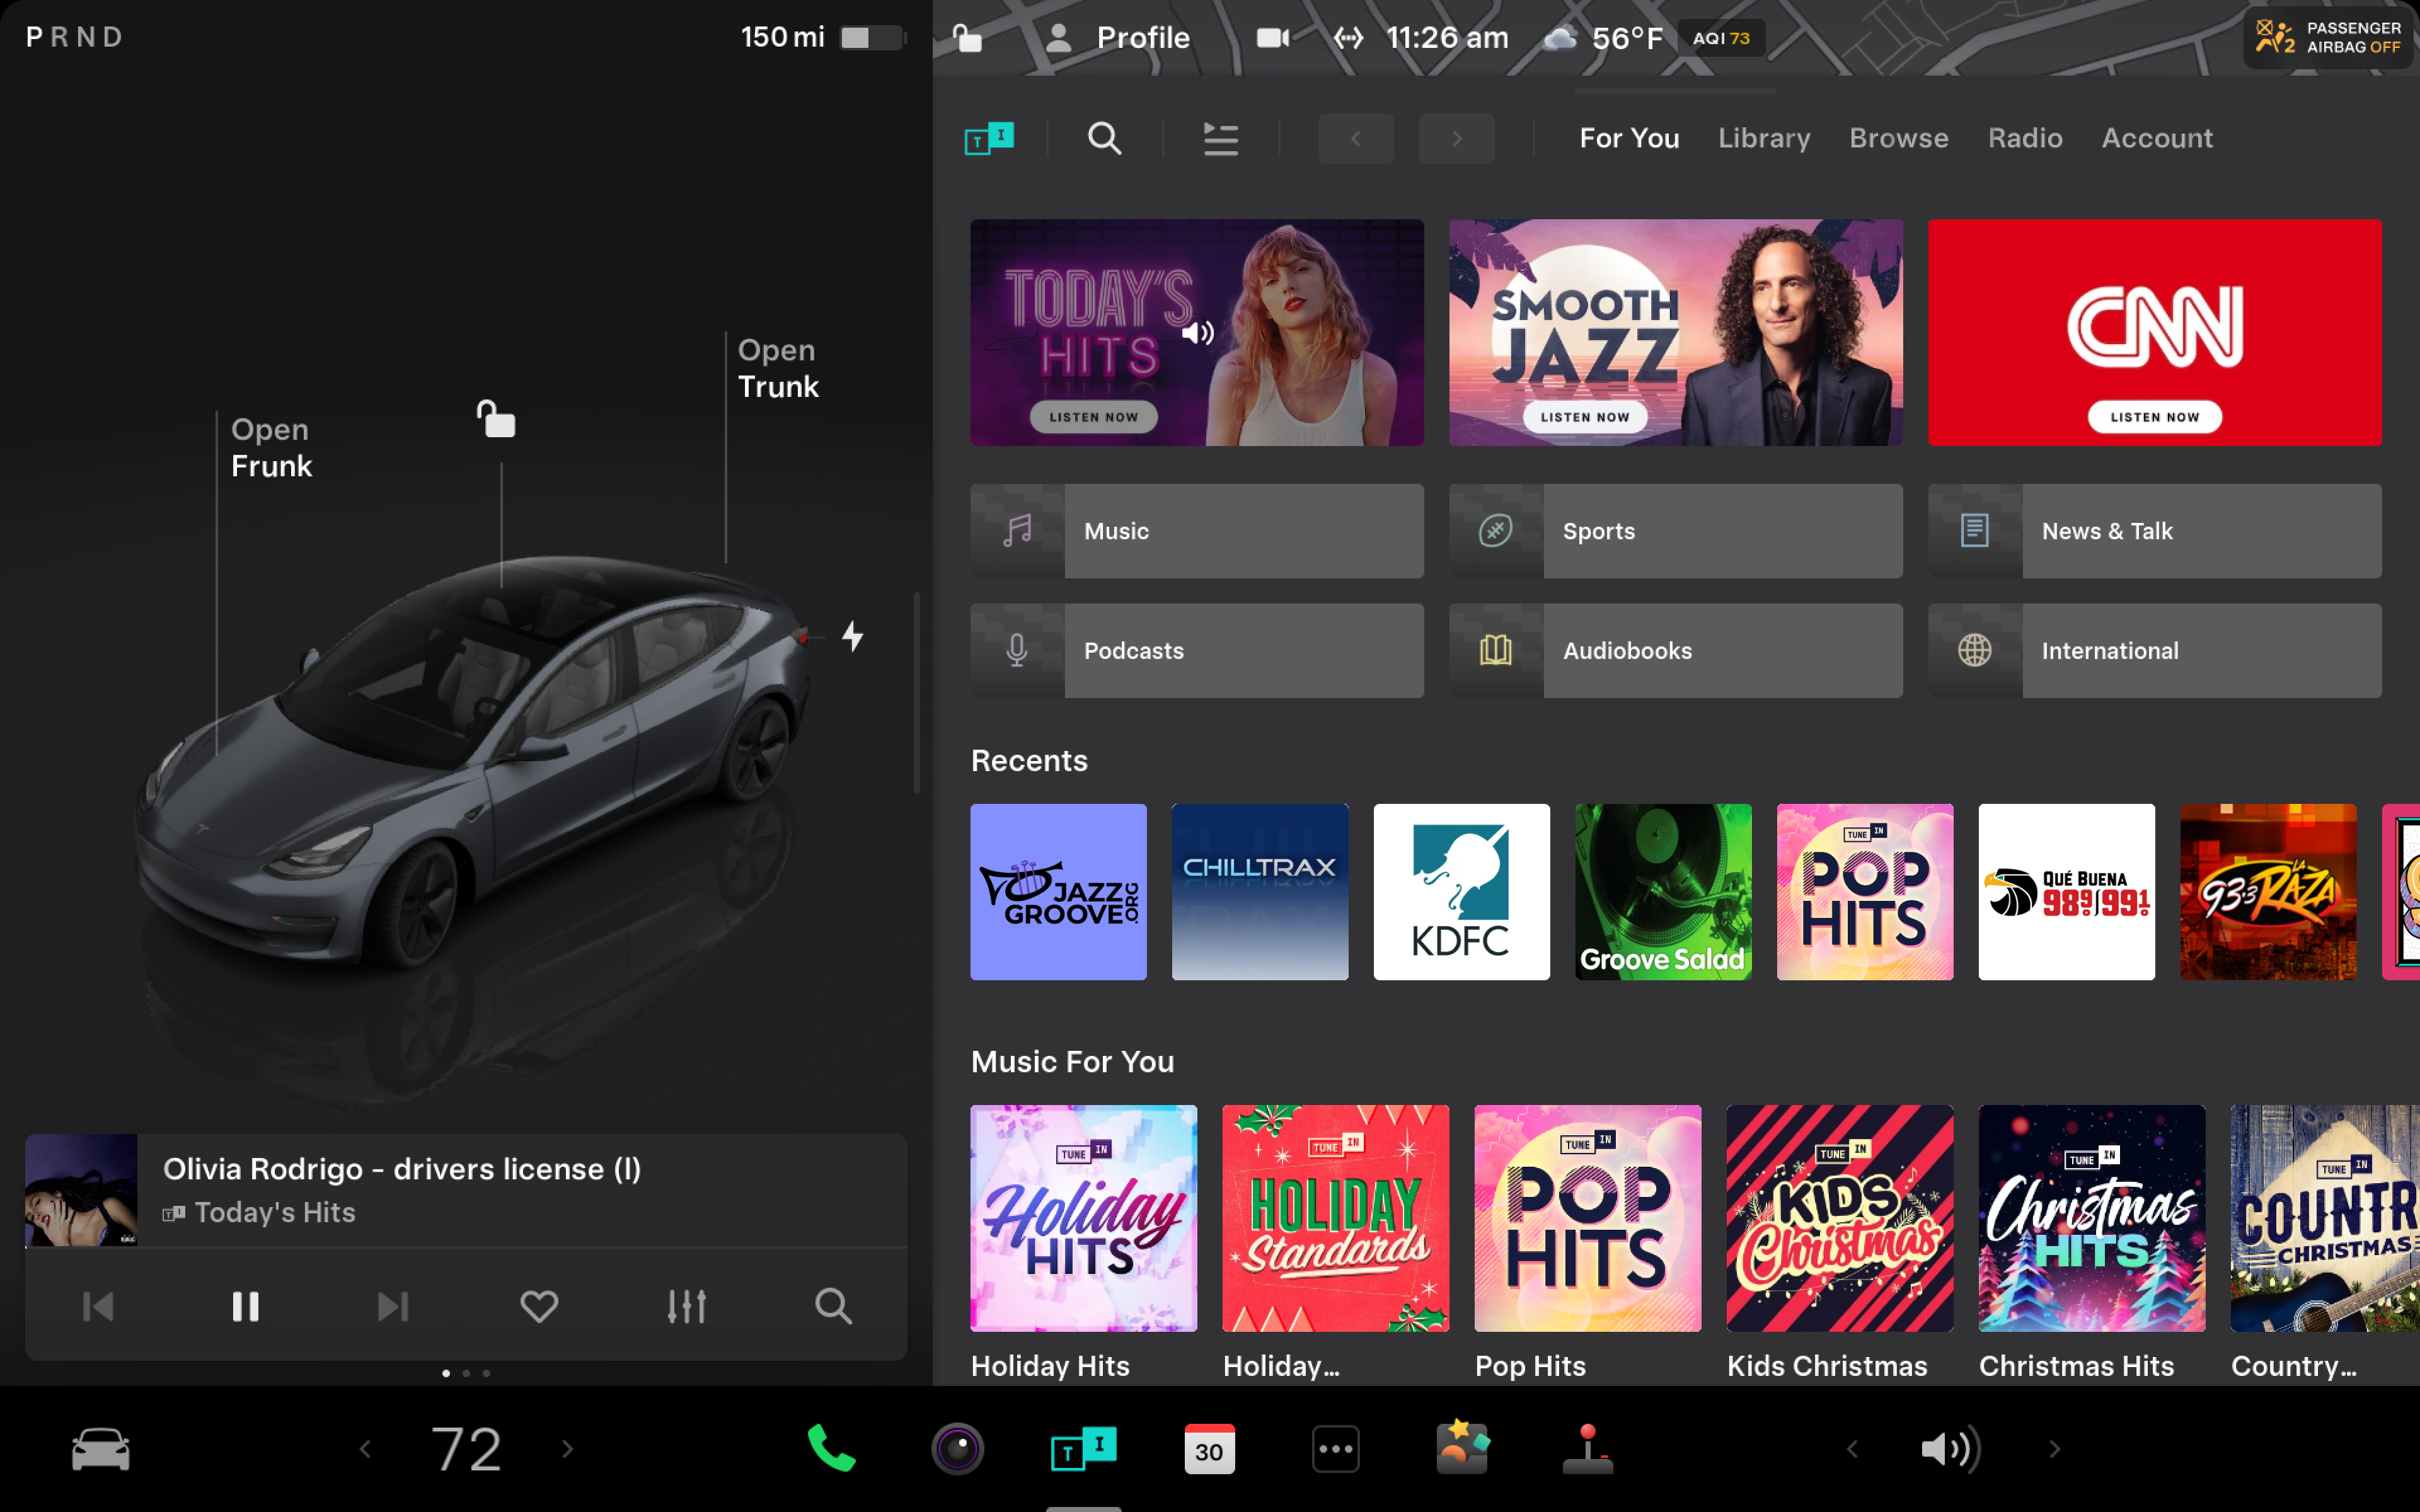Select the KDFC station in Recents

[x=1461, y=891]
